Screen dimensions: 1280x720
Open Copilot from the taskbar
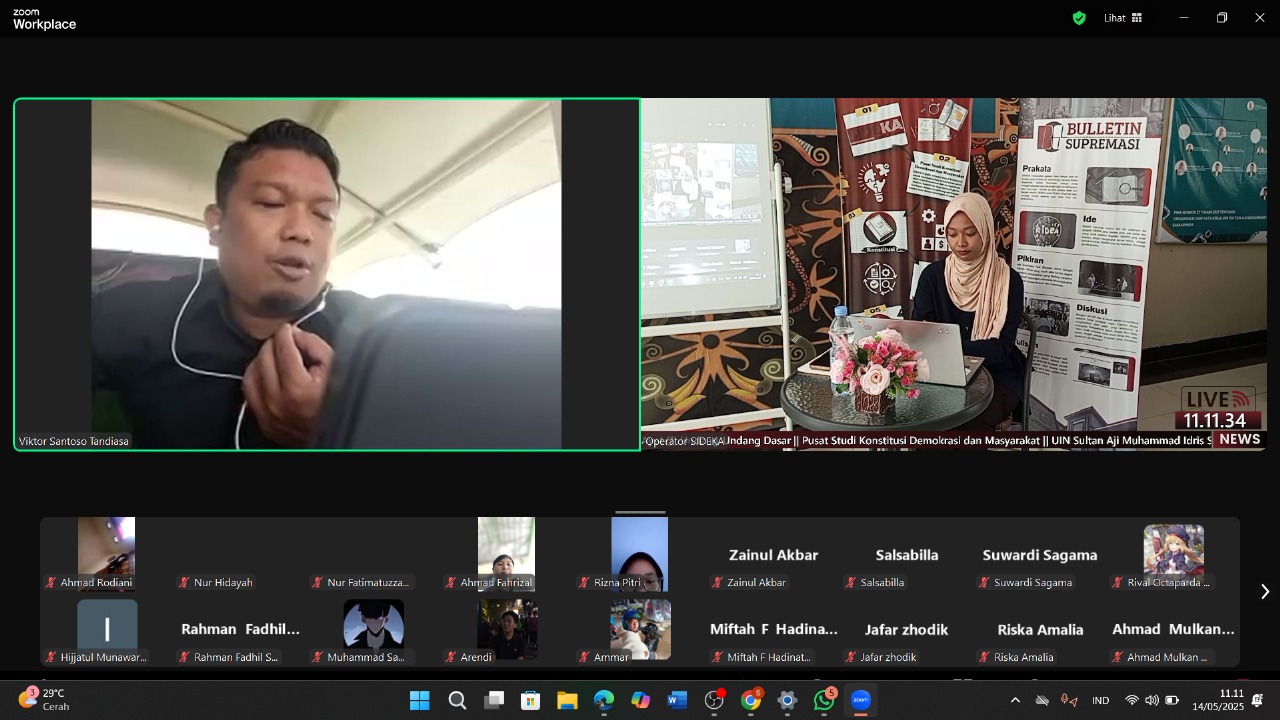[x=640, y=700]
